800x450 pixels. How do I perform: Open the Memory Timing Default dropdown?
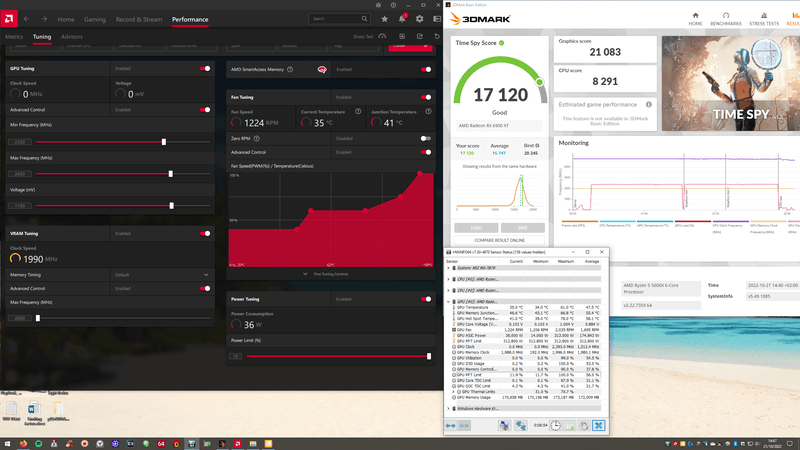click(161, 274)
